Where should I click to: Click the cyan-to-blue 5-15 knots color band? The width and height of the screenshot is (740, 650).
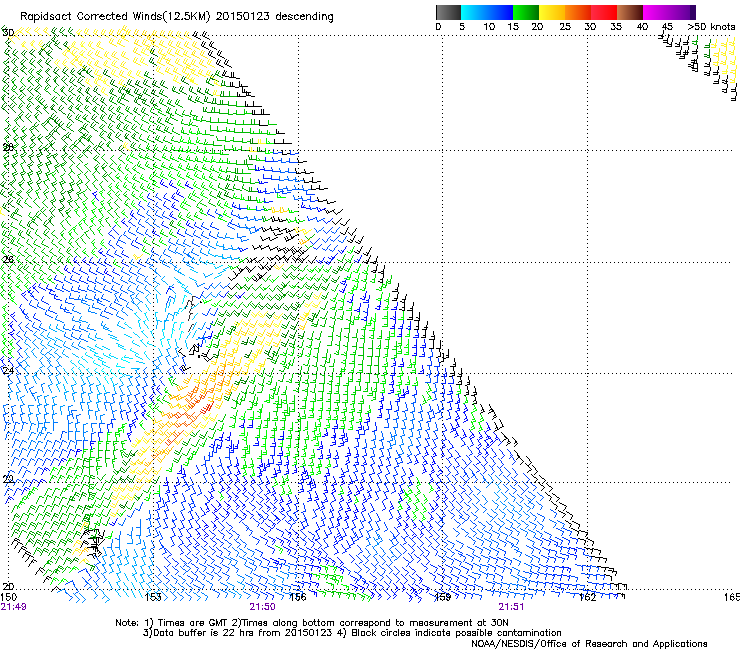tap(487, 12)
